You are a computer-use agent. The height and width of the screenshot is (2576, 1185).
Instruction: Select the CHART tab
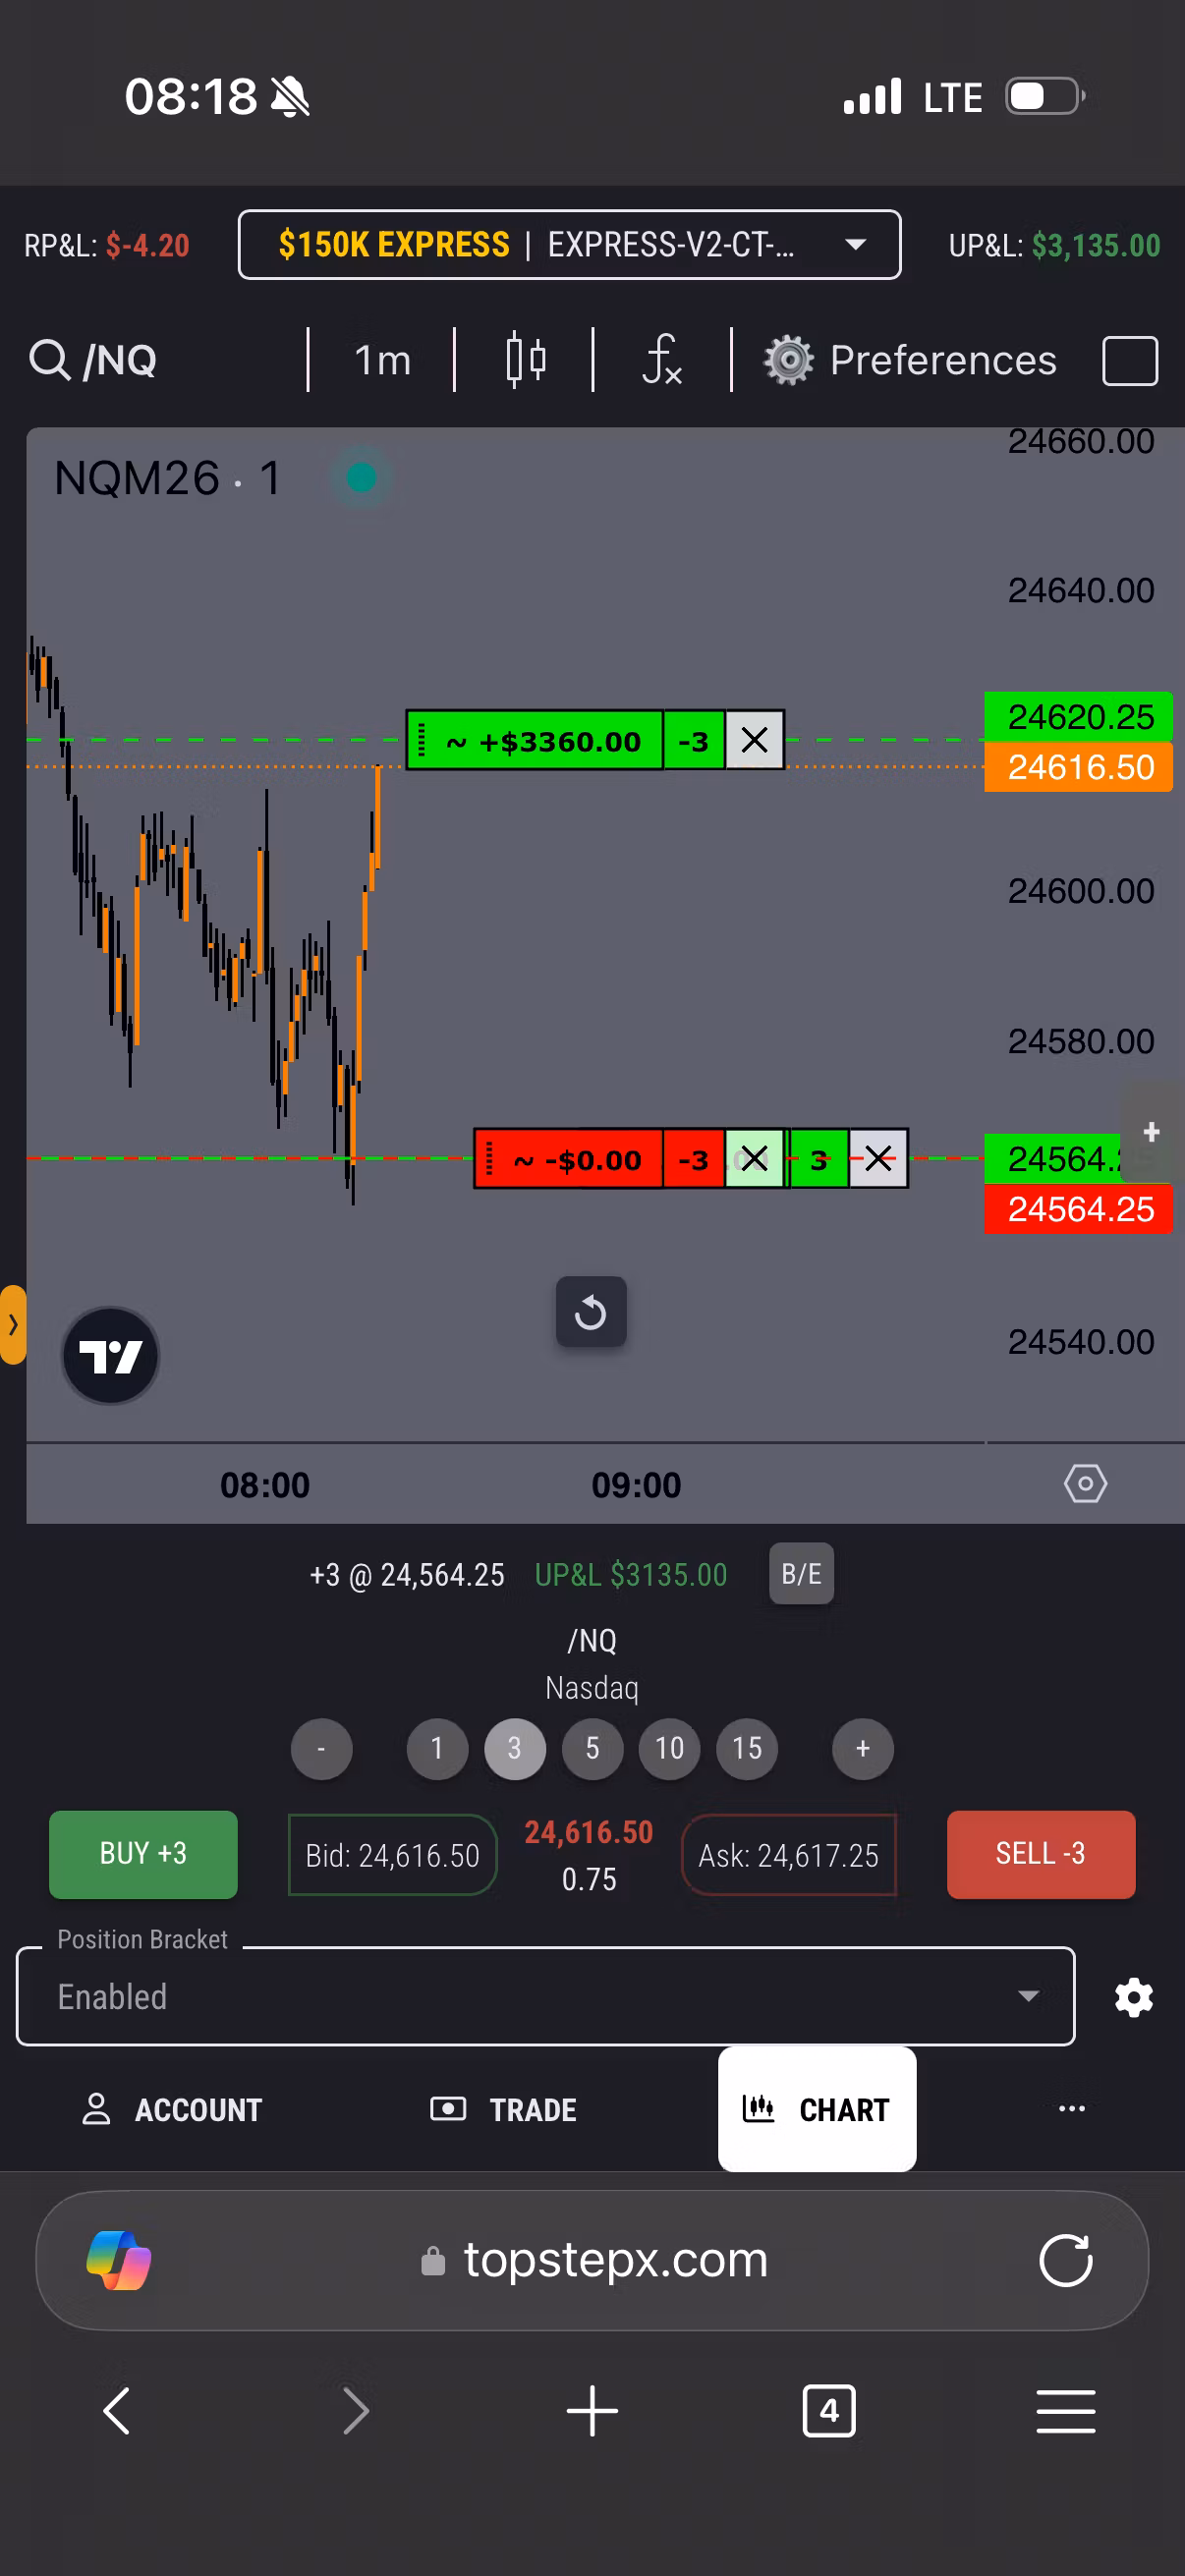pyautogui.click(x=817, y=2110)
